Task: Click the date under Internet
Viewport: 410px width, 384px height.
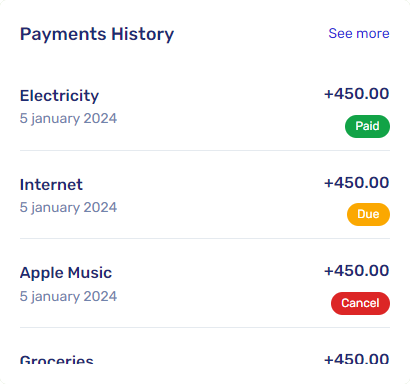Action: [x=68, y=208]
